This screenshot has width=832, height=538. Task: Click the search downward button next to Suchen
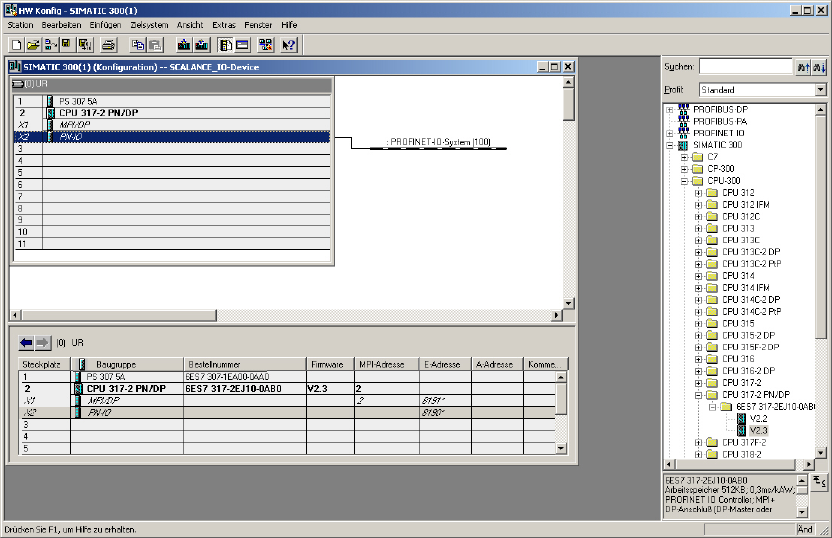(819, 67)
